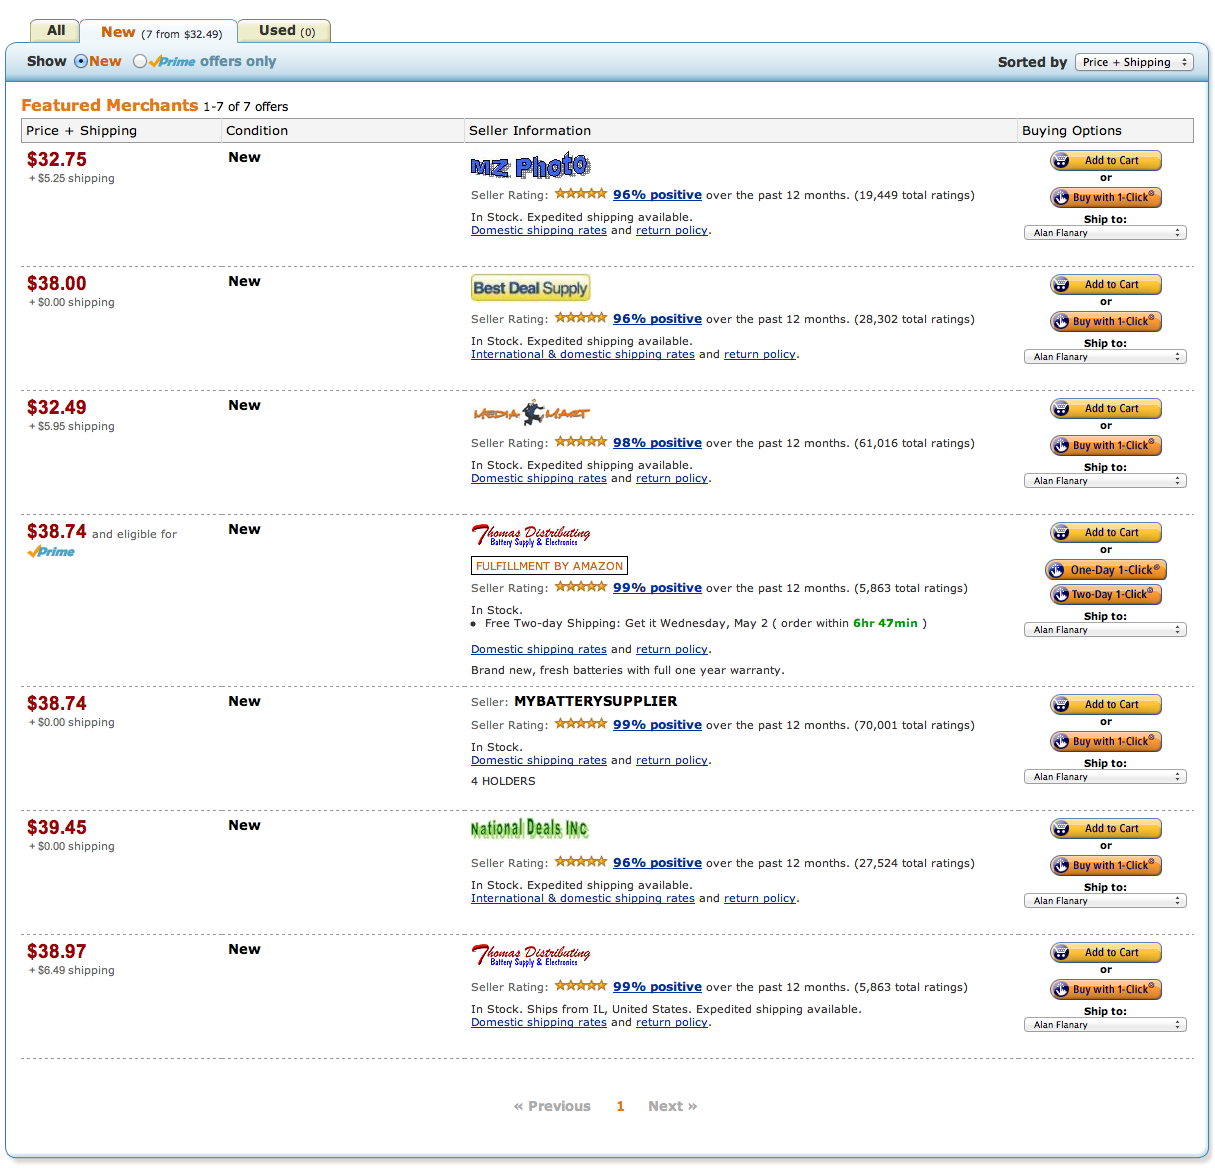
Task: Click the FULFILLMENT BY AMAZON badge
Action: 549,566
